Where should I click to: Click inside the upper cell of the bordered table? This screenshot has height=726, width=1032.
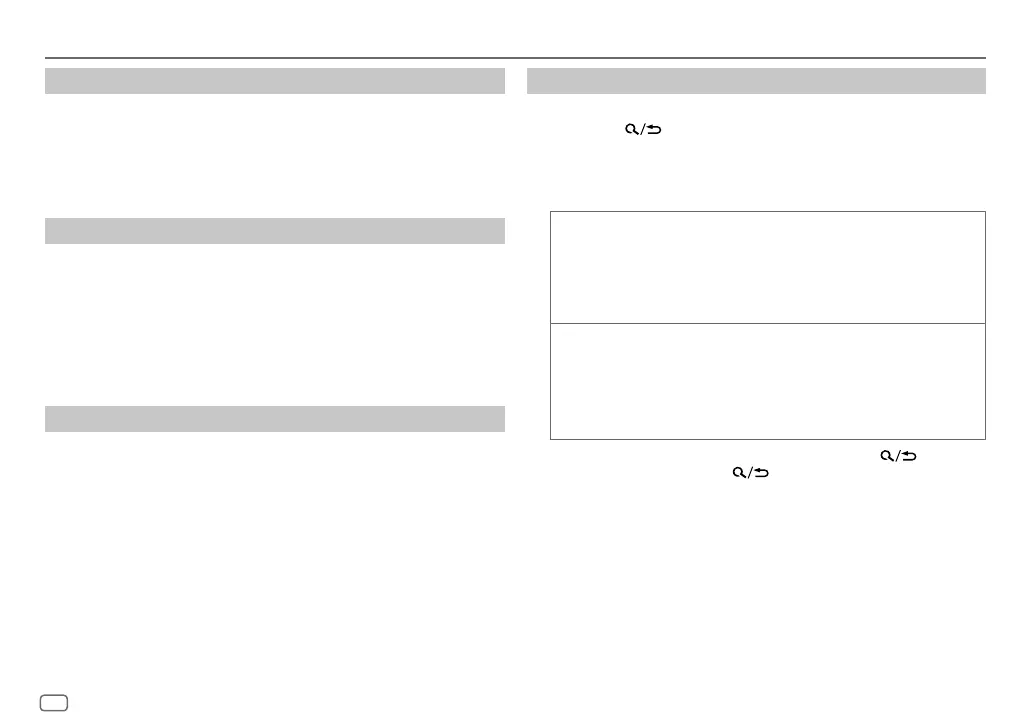[x=767, y=267]
